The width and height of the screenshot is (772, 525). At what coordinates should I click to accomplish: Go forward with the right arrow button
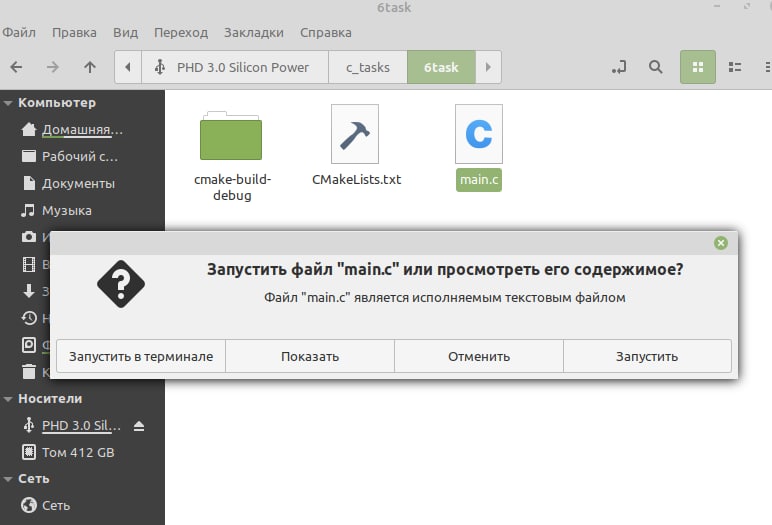click(53, 67)
